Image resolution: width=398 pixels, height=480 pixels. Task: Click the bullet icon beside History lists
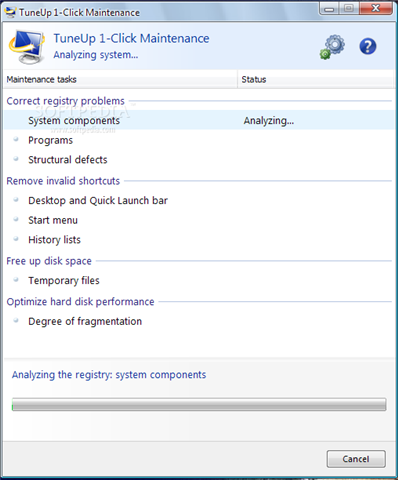(16, 239)
